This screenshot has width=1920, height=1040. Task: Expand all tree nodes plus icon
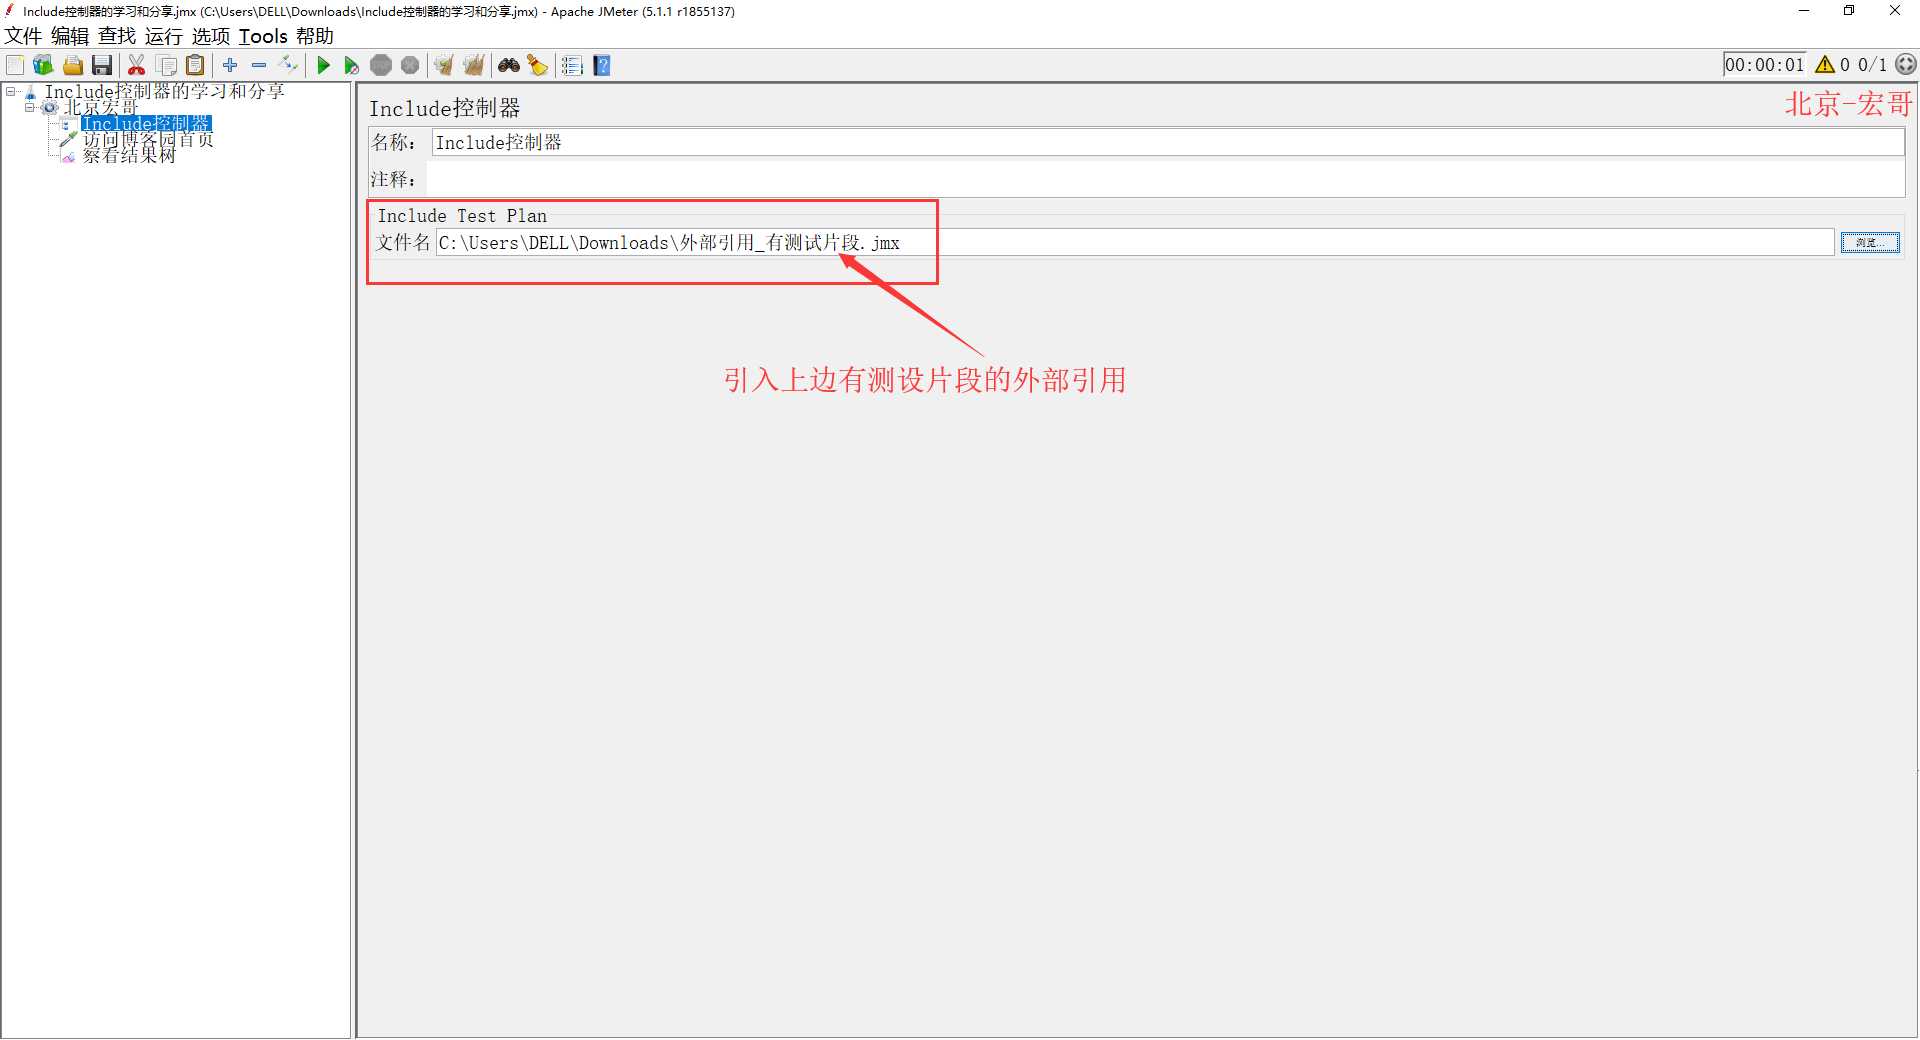point(230,65)
